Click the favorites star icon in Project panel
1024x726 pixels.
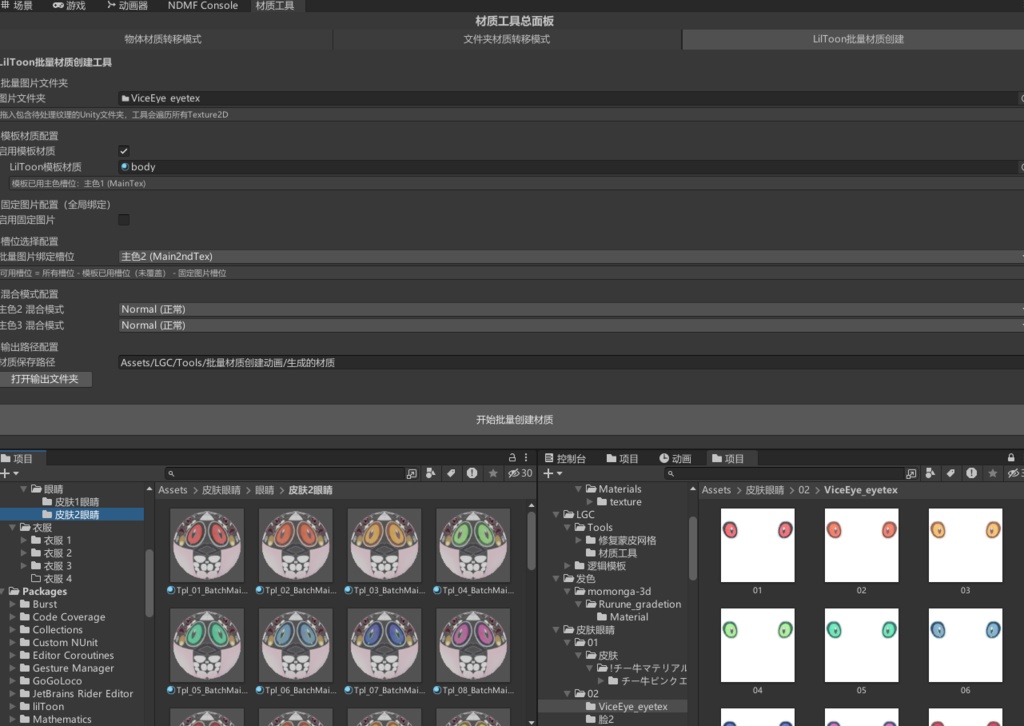click(x=493, y=472)
